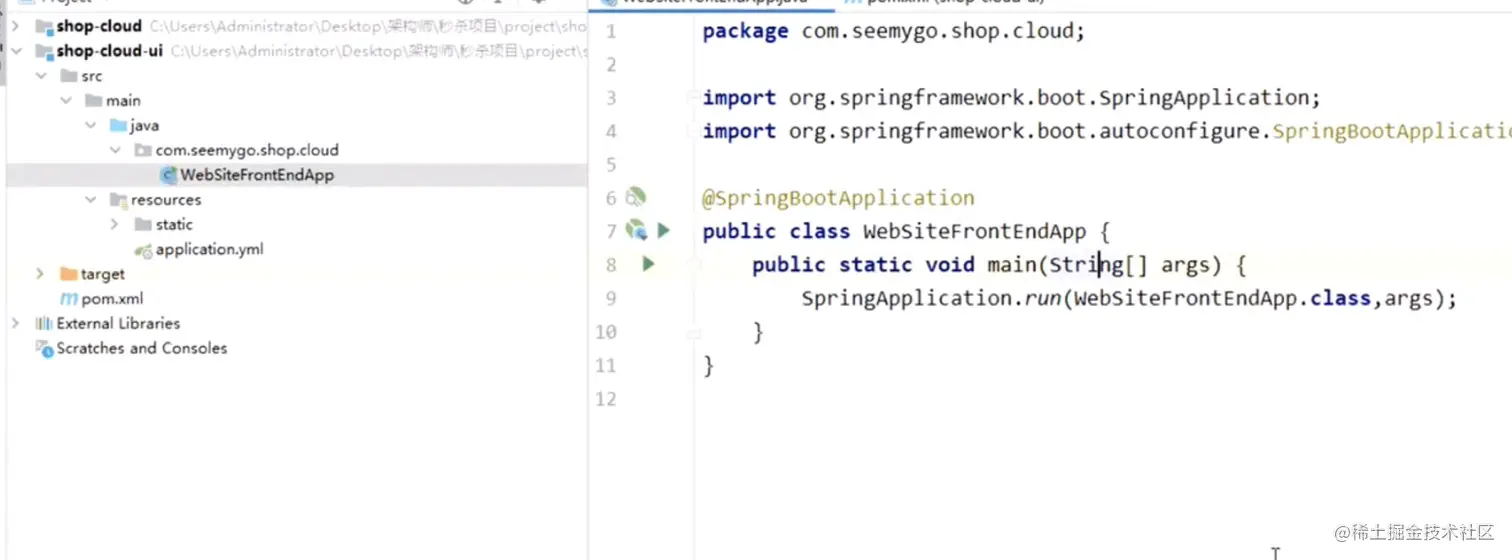Collapse the shop-cloud-ui project node
The width and height of the screenshot is (1512, 560).
16,51
